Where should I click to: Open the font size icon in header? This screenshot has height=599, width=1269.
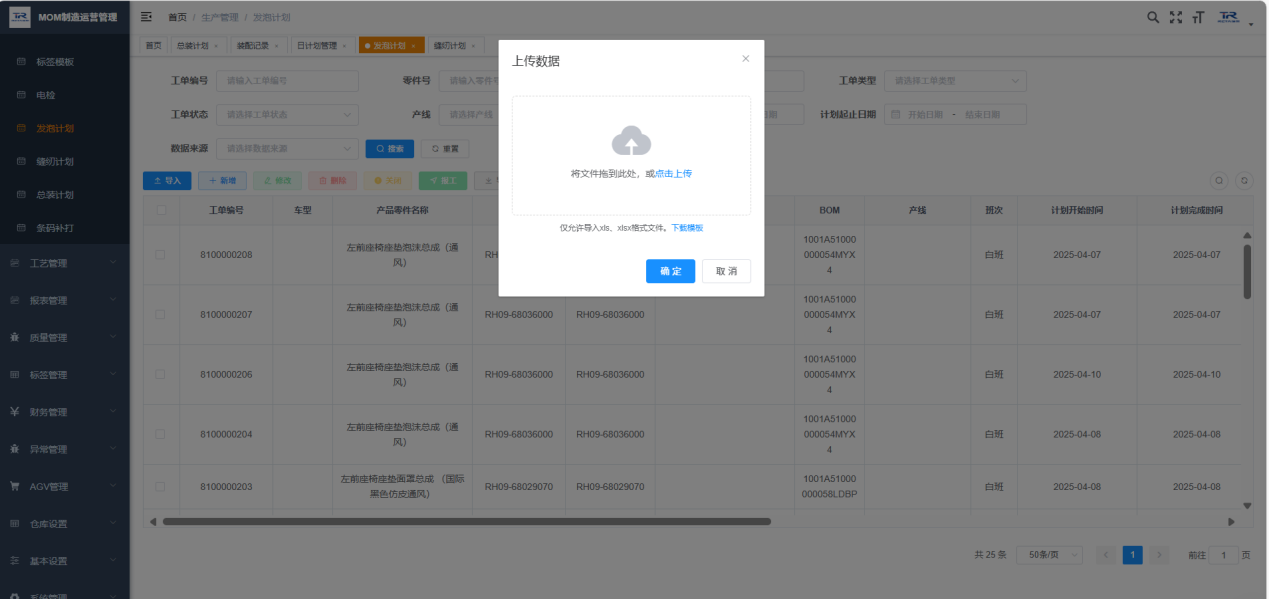click(1198, 17)
